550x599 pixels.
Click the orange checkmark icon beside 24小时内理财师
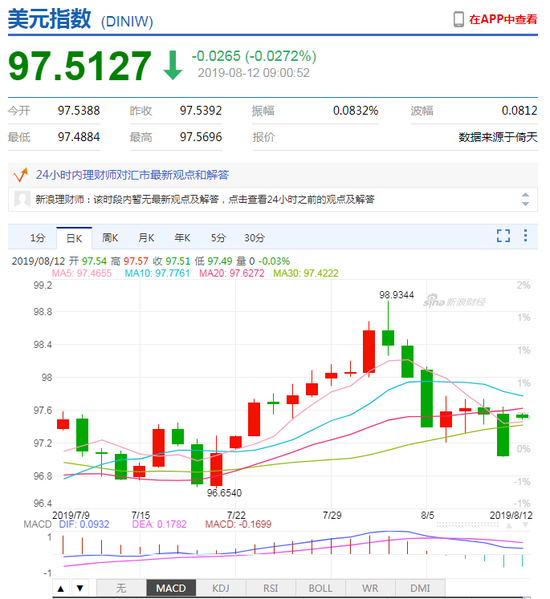point(21,175)
